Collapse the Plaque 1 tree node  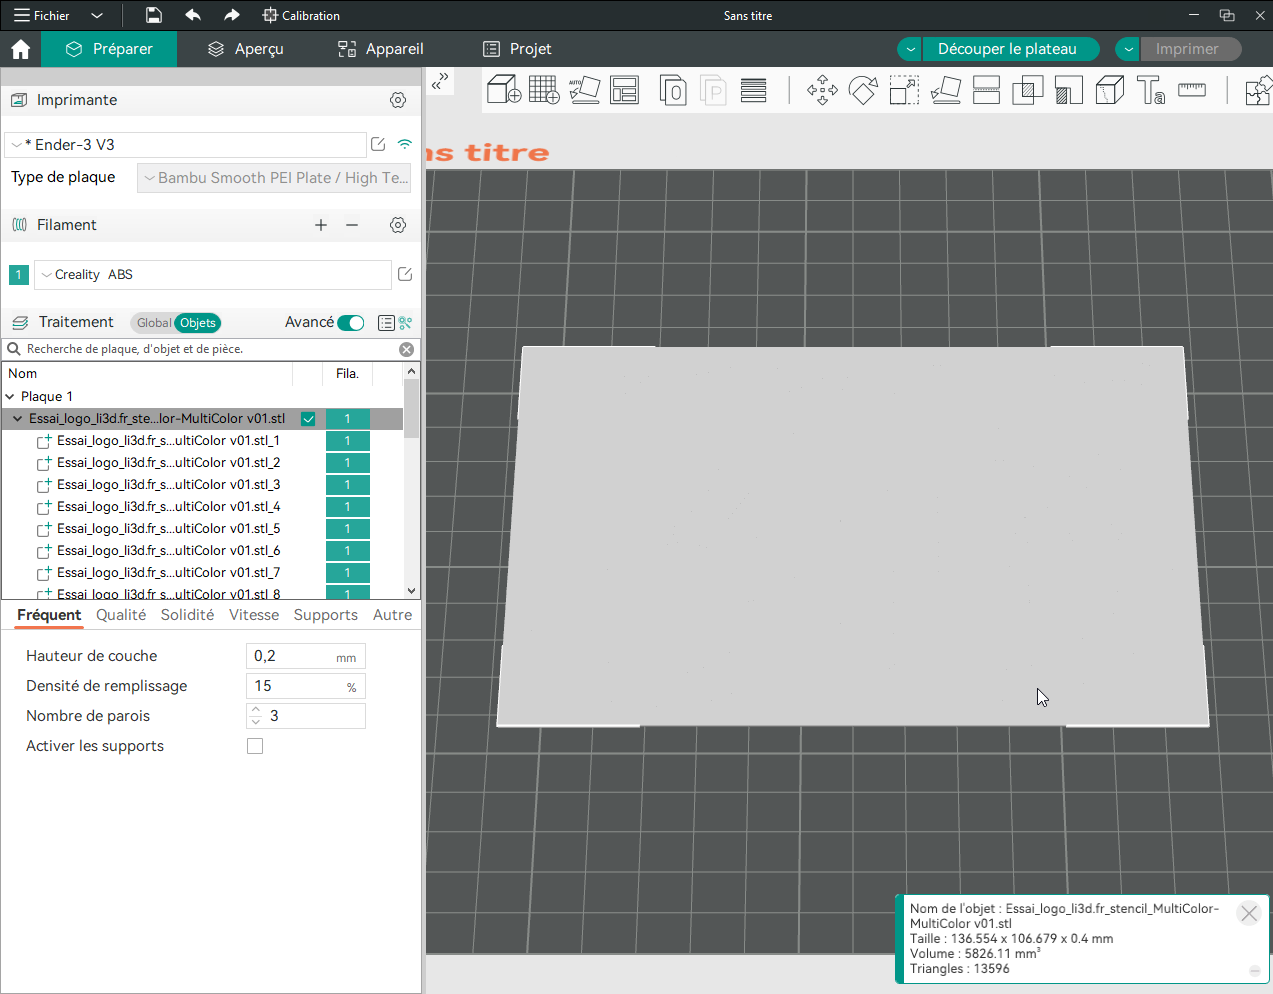tap(10, 397)
